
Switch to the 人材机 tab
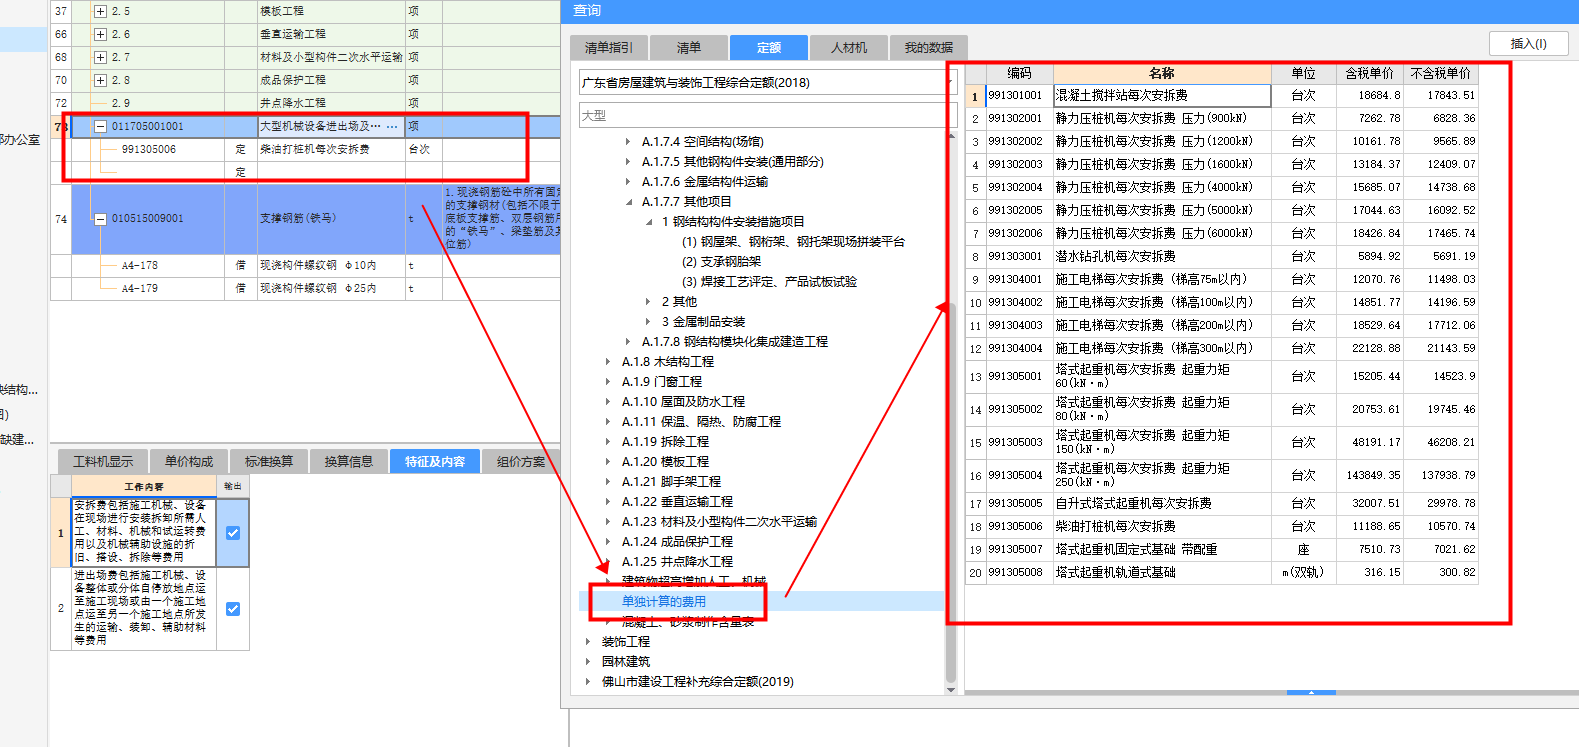click(x=849, y=47)
